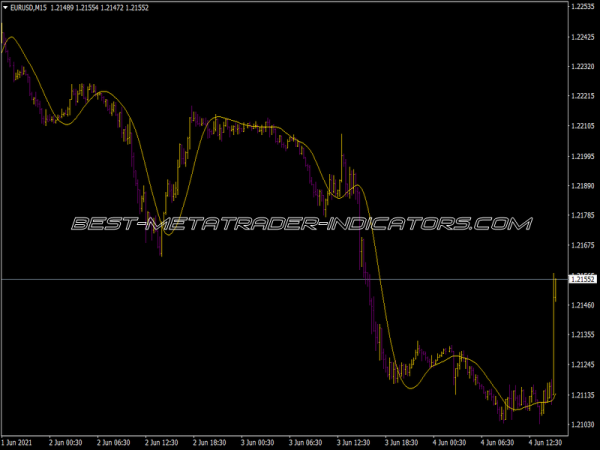
Task: Click the 1.22105 price axis label
Action: [582, 126]
